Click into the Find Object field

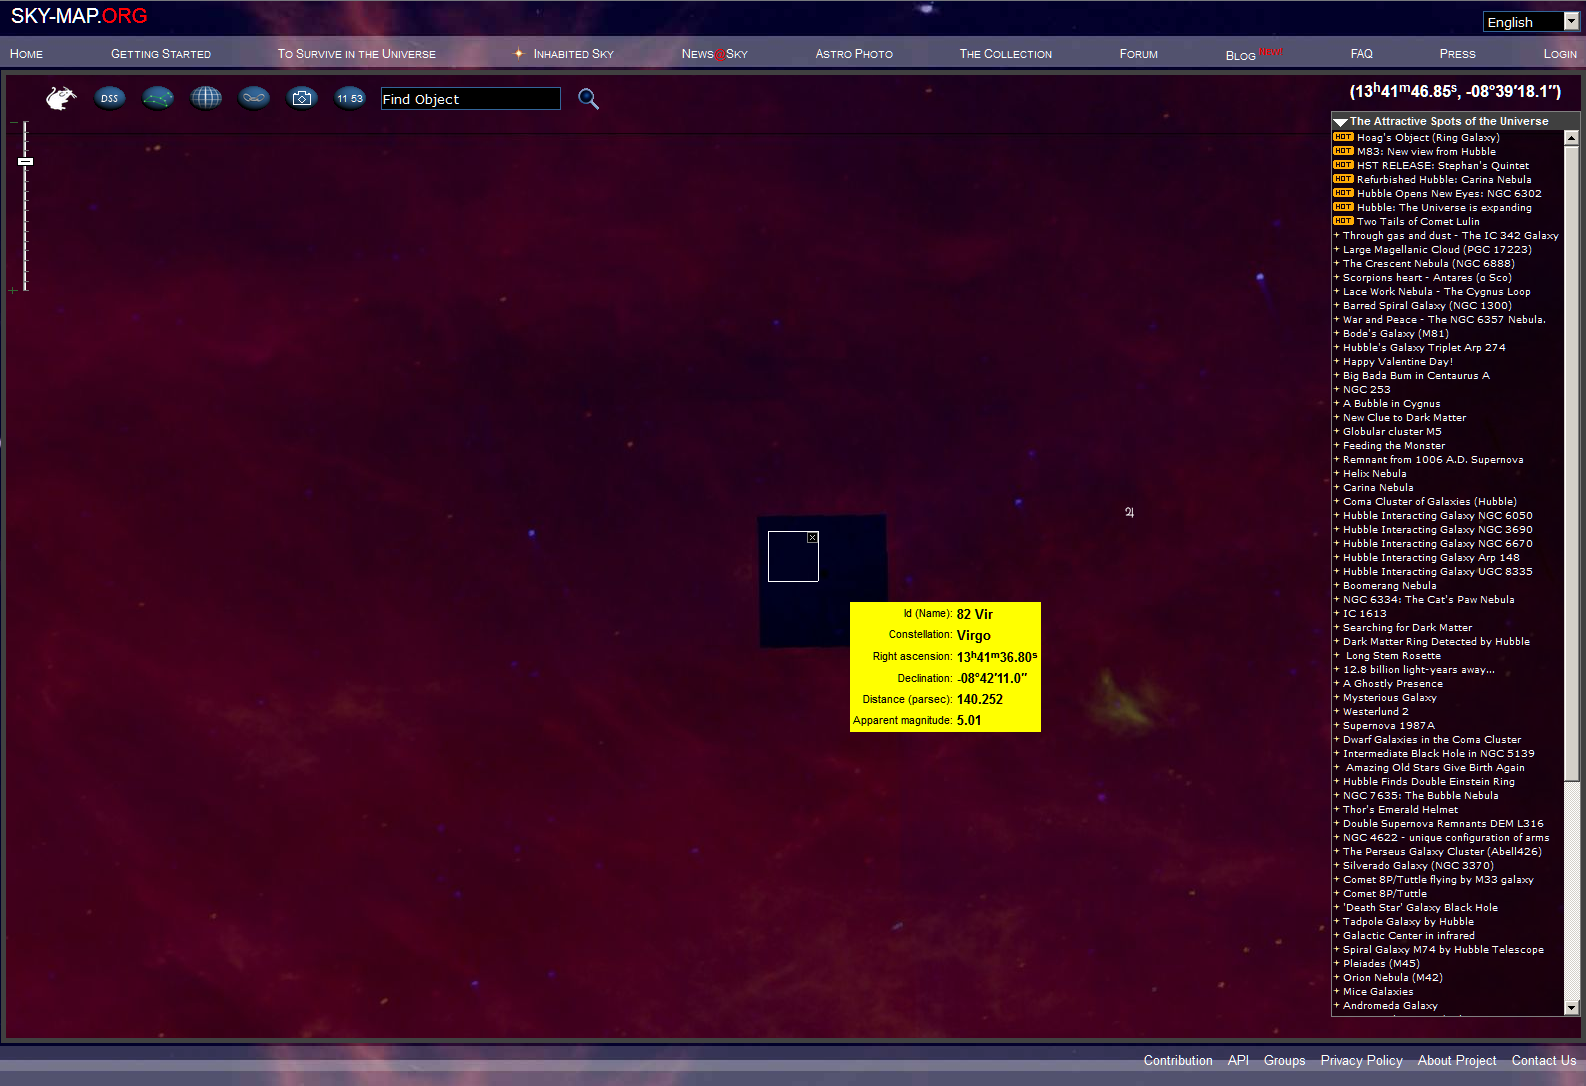point(470,99)
